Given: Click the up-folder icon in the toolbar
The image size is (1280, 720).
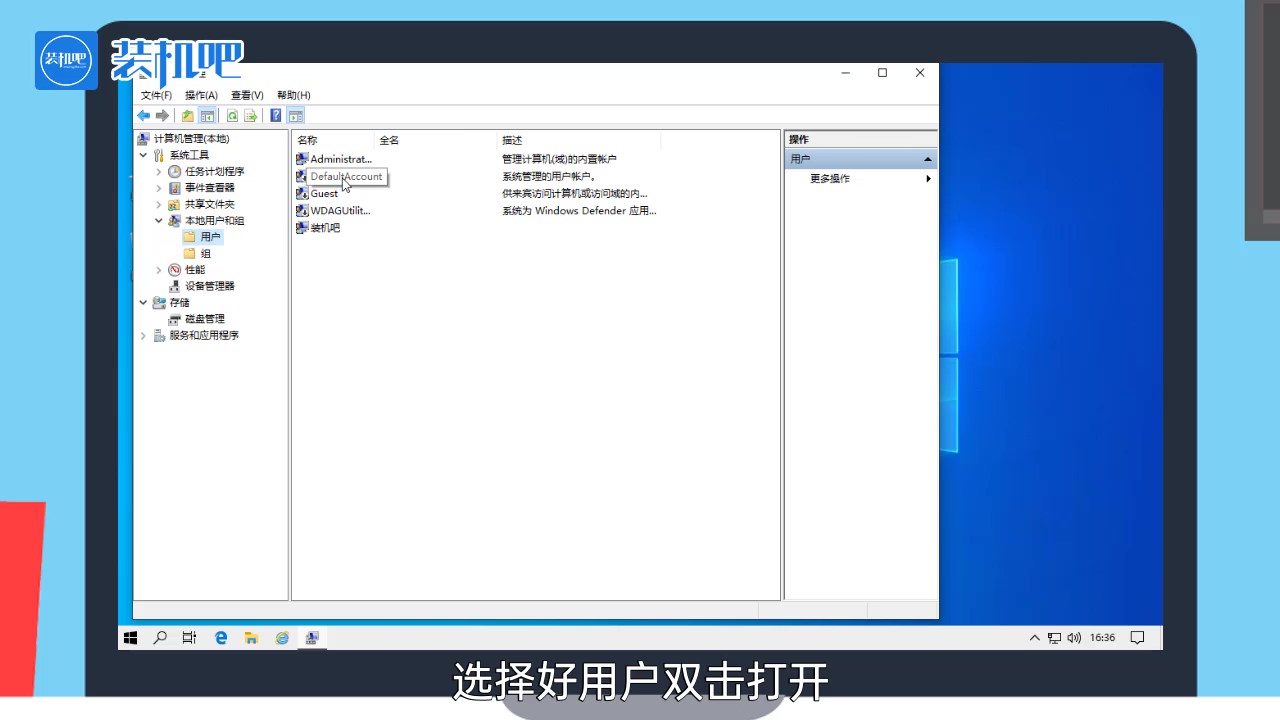Looking at the screenshot, I should (187, 115).
